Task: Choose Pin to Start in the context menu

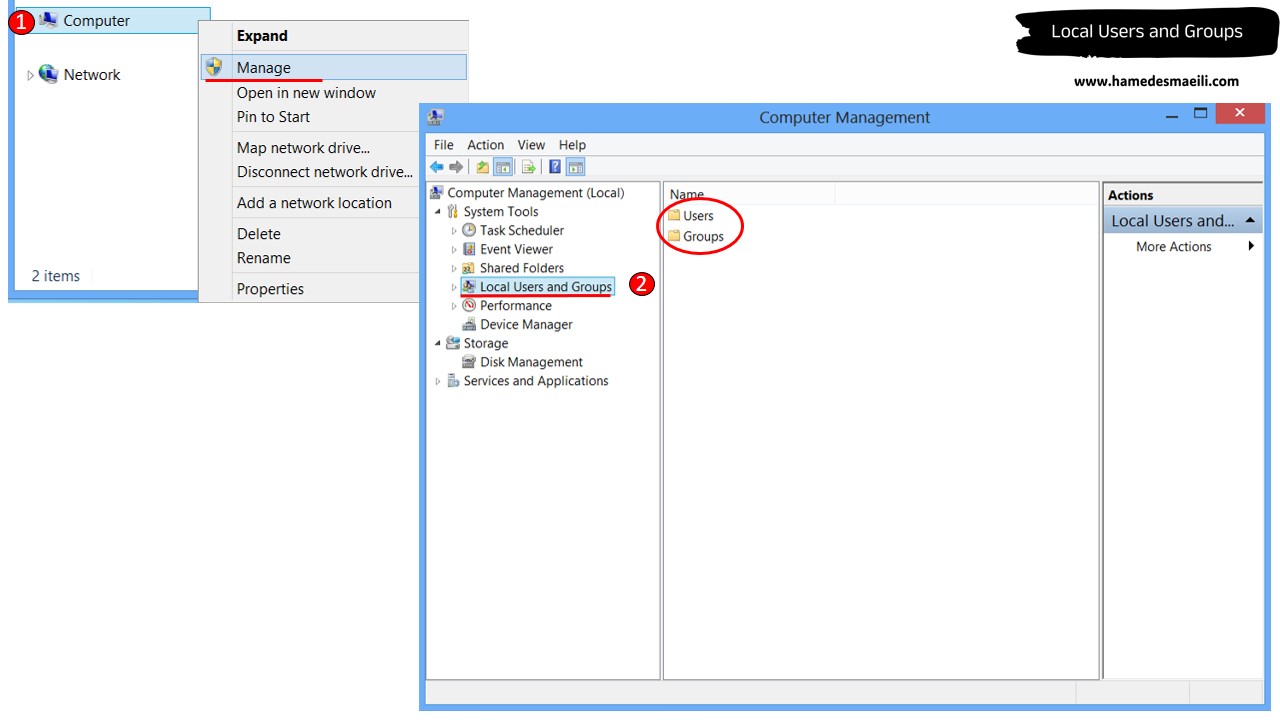Action: point(273,117)
